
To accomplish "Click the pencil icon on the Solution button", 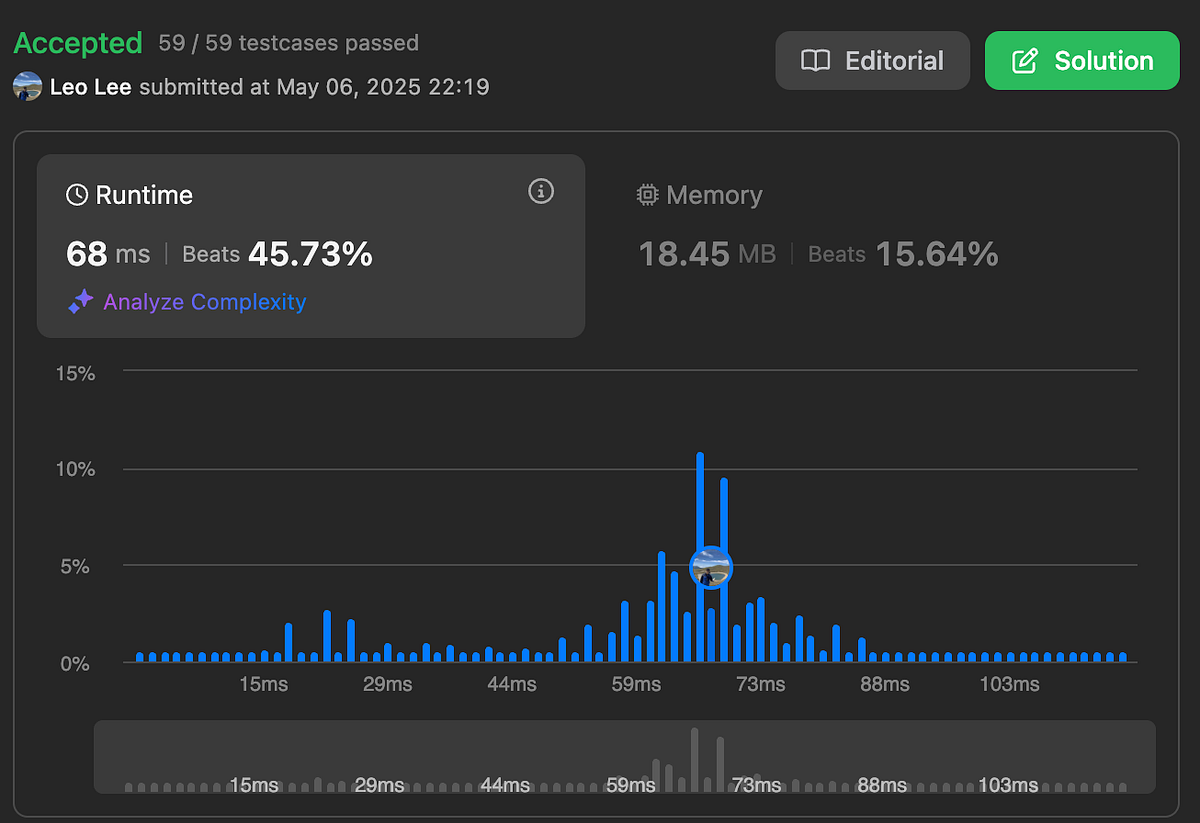I will [x=1024, y=60].
